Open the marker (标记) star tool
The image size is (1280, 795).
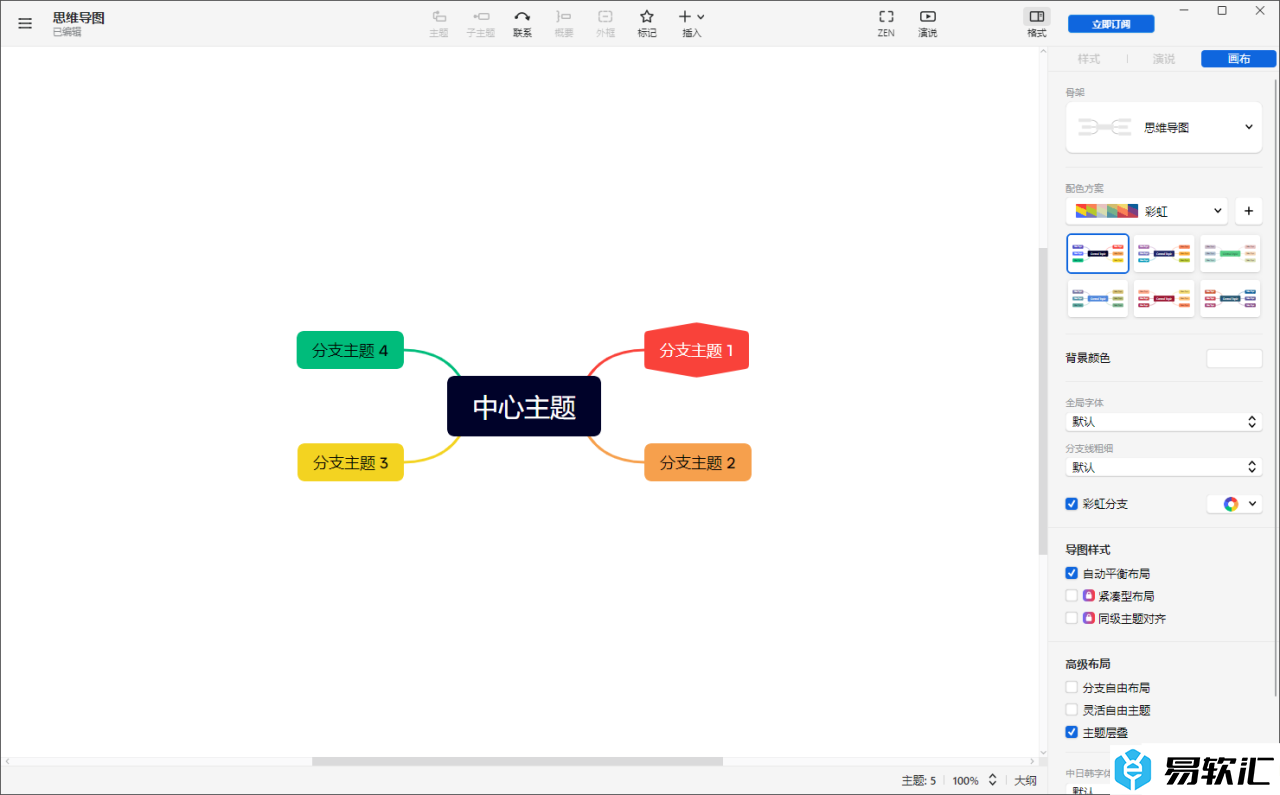point(647,23)
